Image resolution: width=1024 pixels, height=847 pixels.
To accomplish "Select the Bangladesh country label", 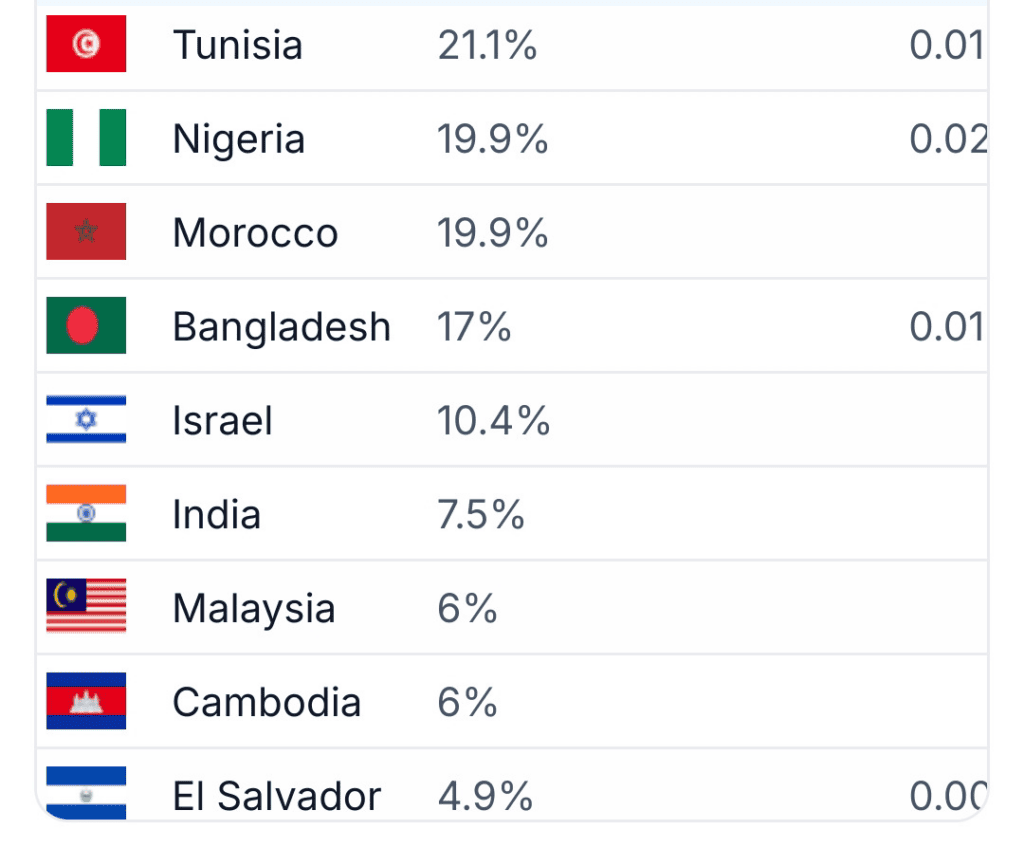I will click(x=282, y=327).
